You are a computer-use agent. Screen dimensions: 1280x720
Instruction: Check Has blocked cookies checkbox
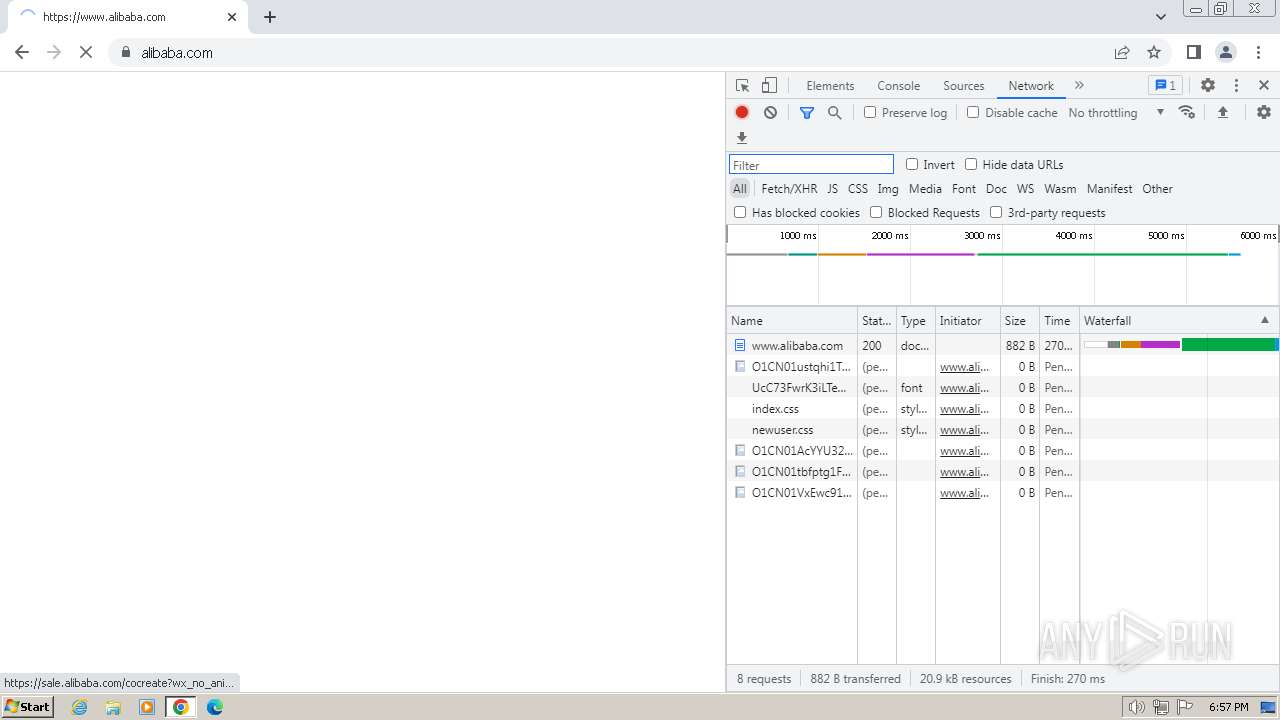pos(740,213)
